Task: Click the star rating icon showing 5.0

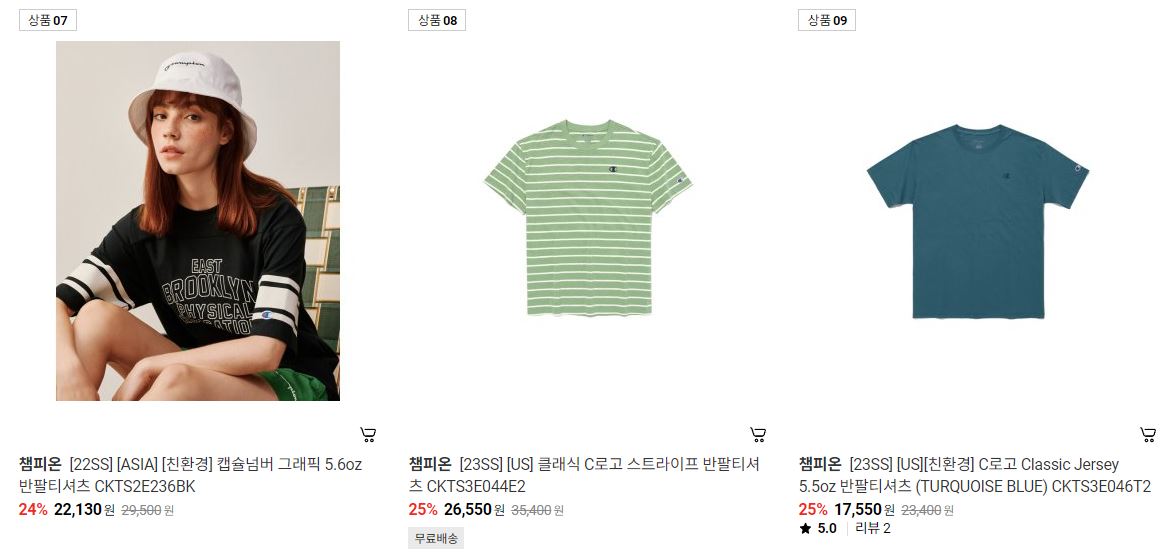Action: click(806, 528)
